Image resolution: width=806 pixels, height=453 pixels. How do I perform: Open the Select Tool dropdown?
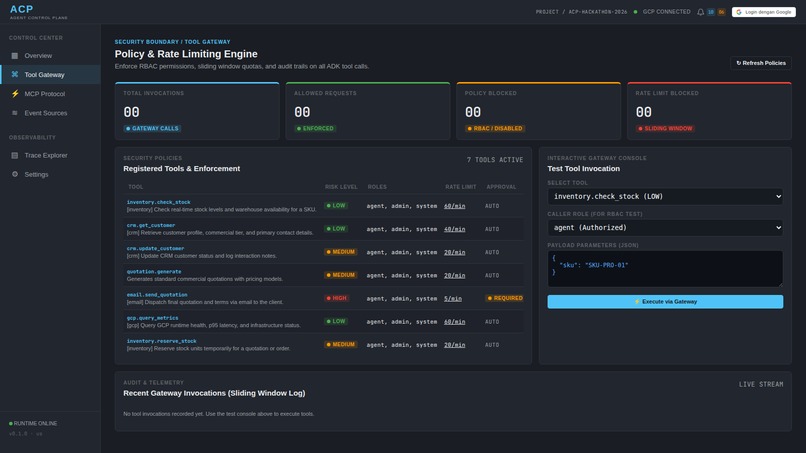(665, 196)
